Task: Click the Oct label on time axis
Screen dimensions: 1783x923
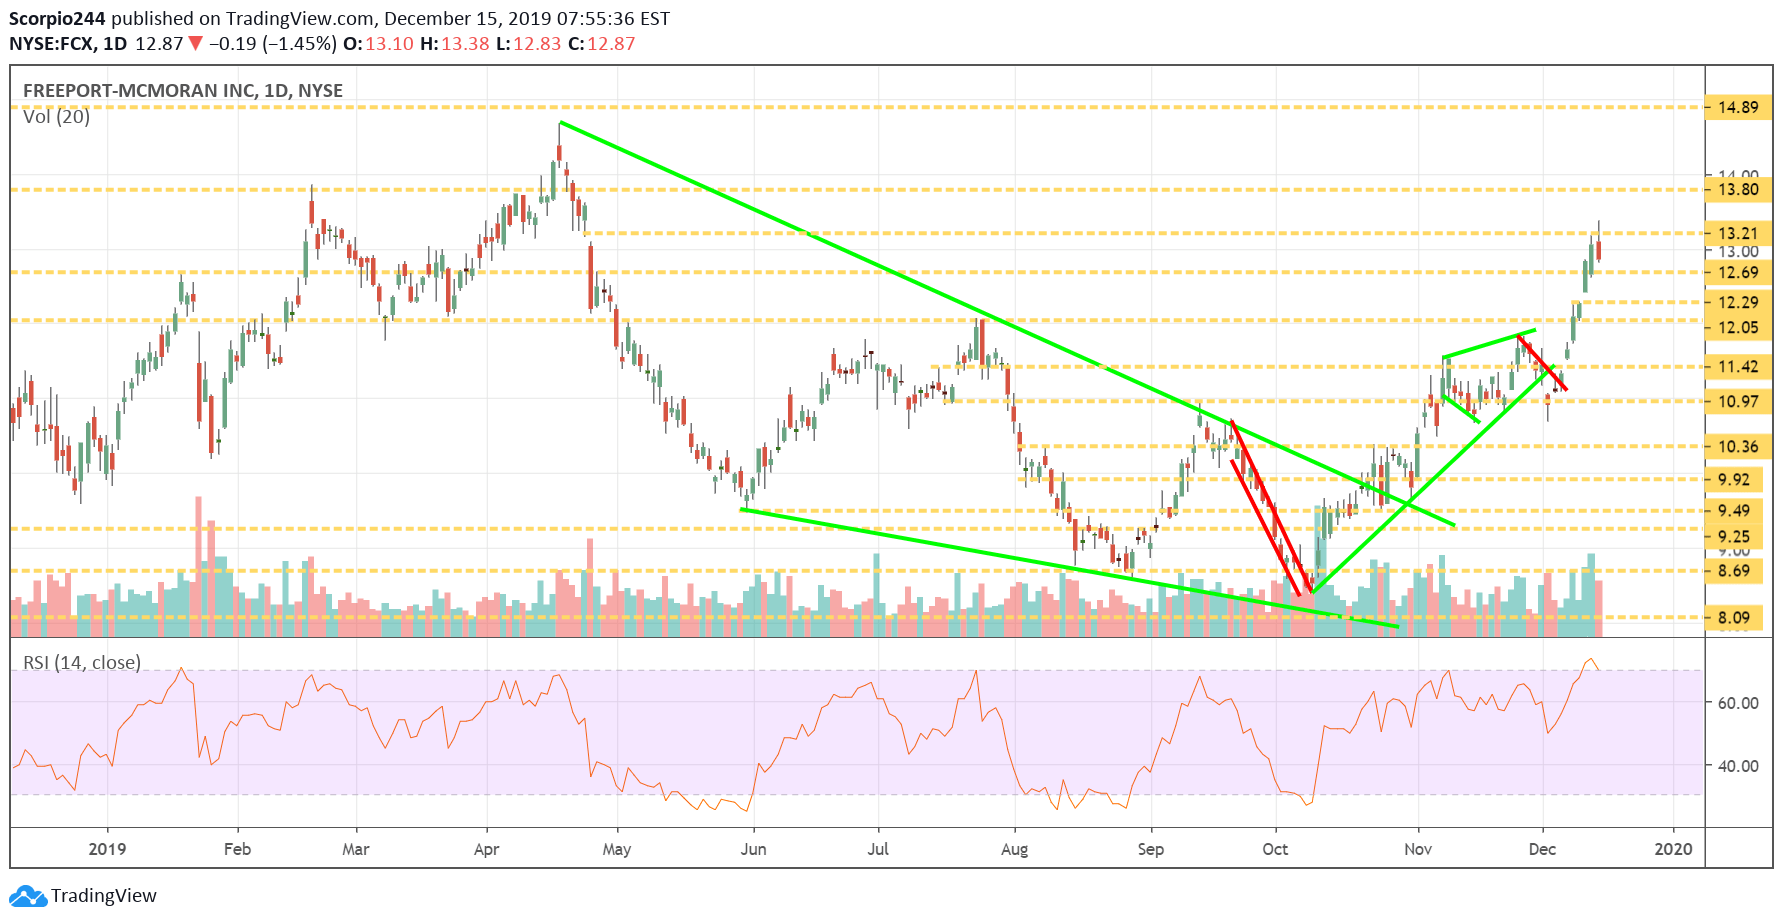Action: pyautogui.click(x=1275, y=849)
